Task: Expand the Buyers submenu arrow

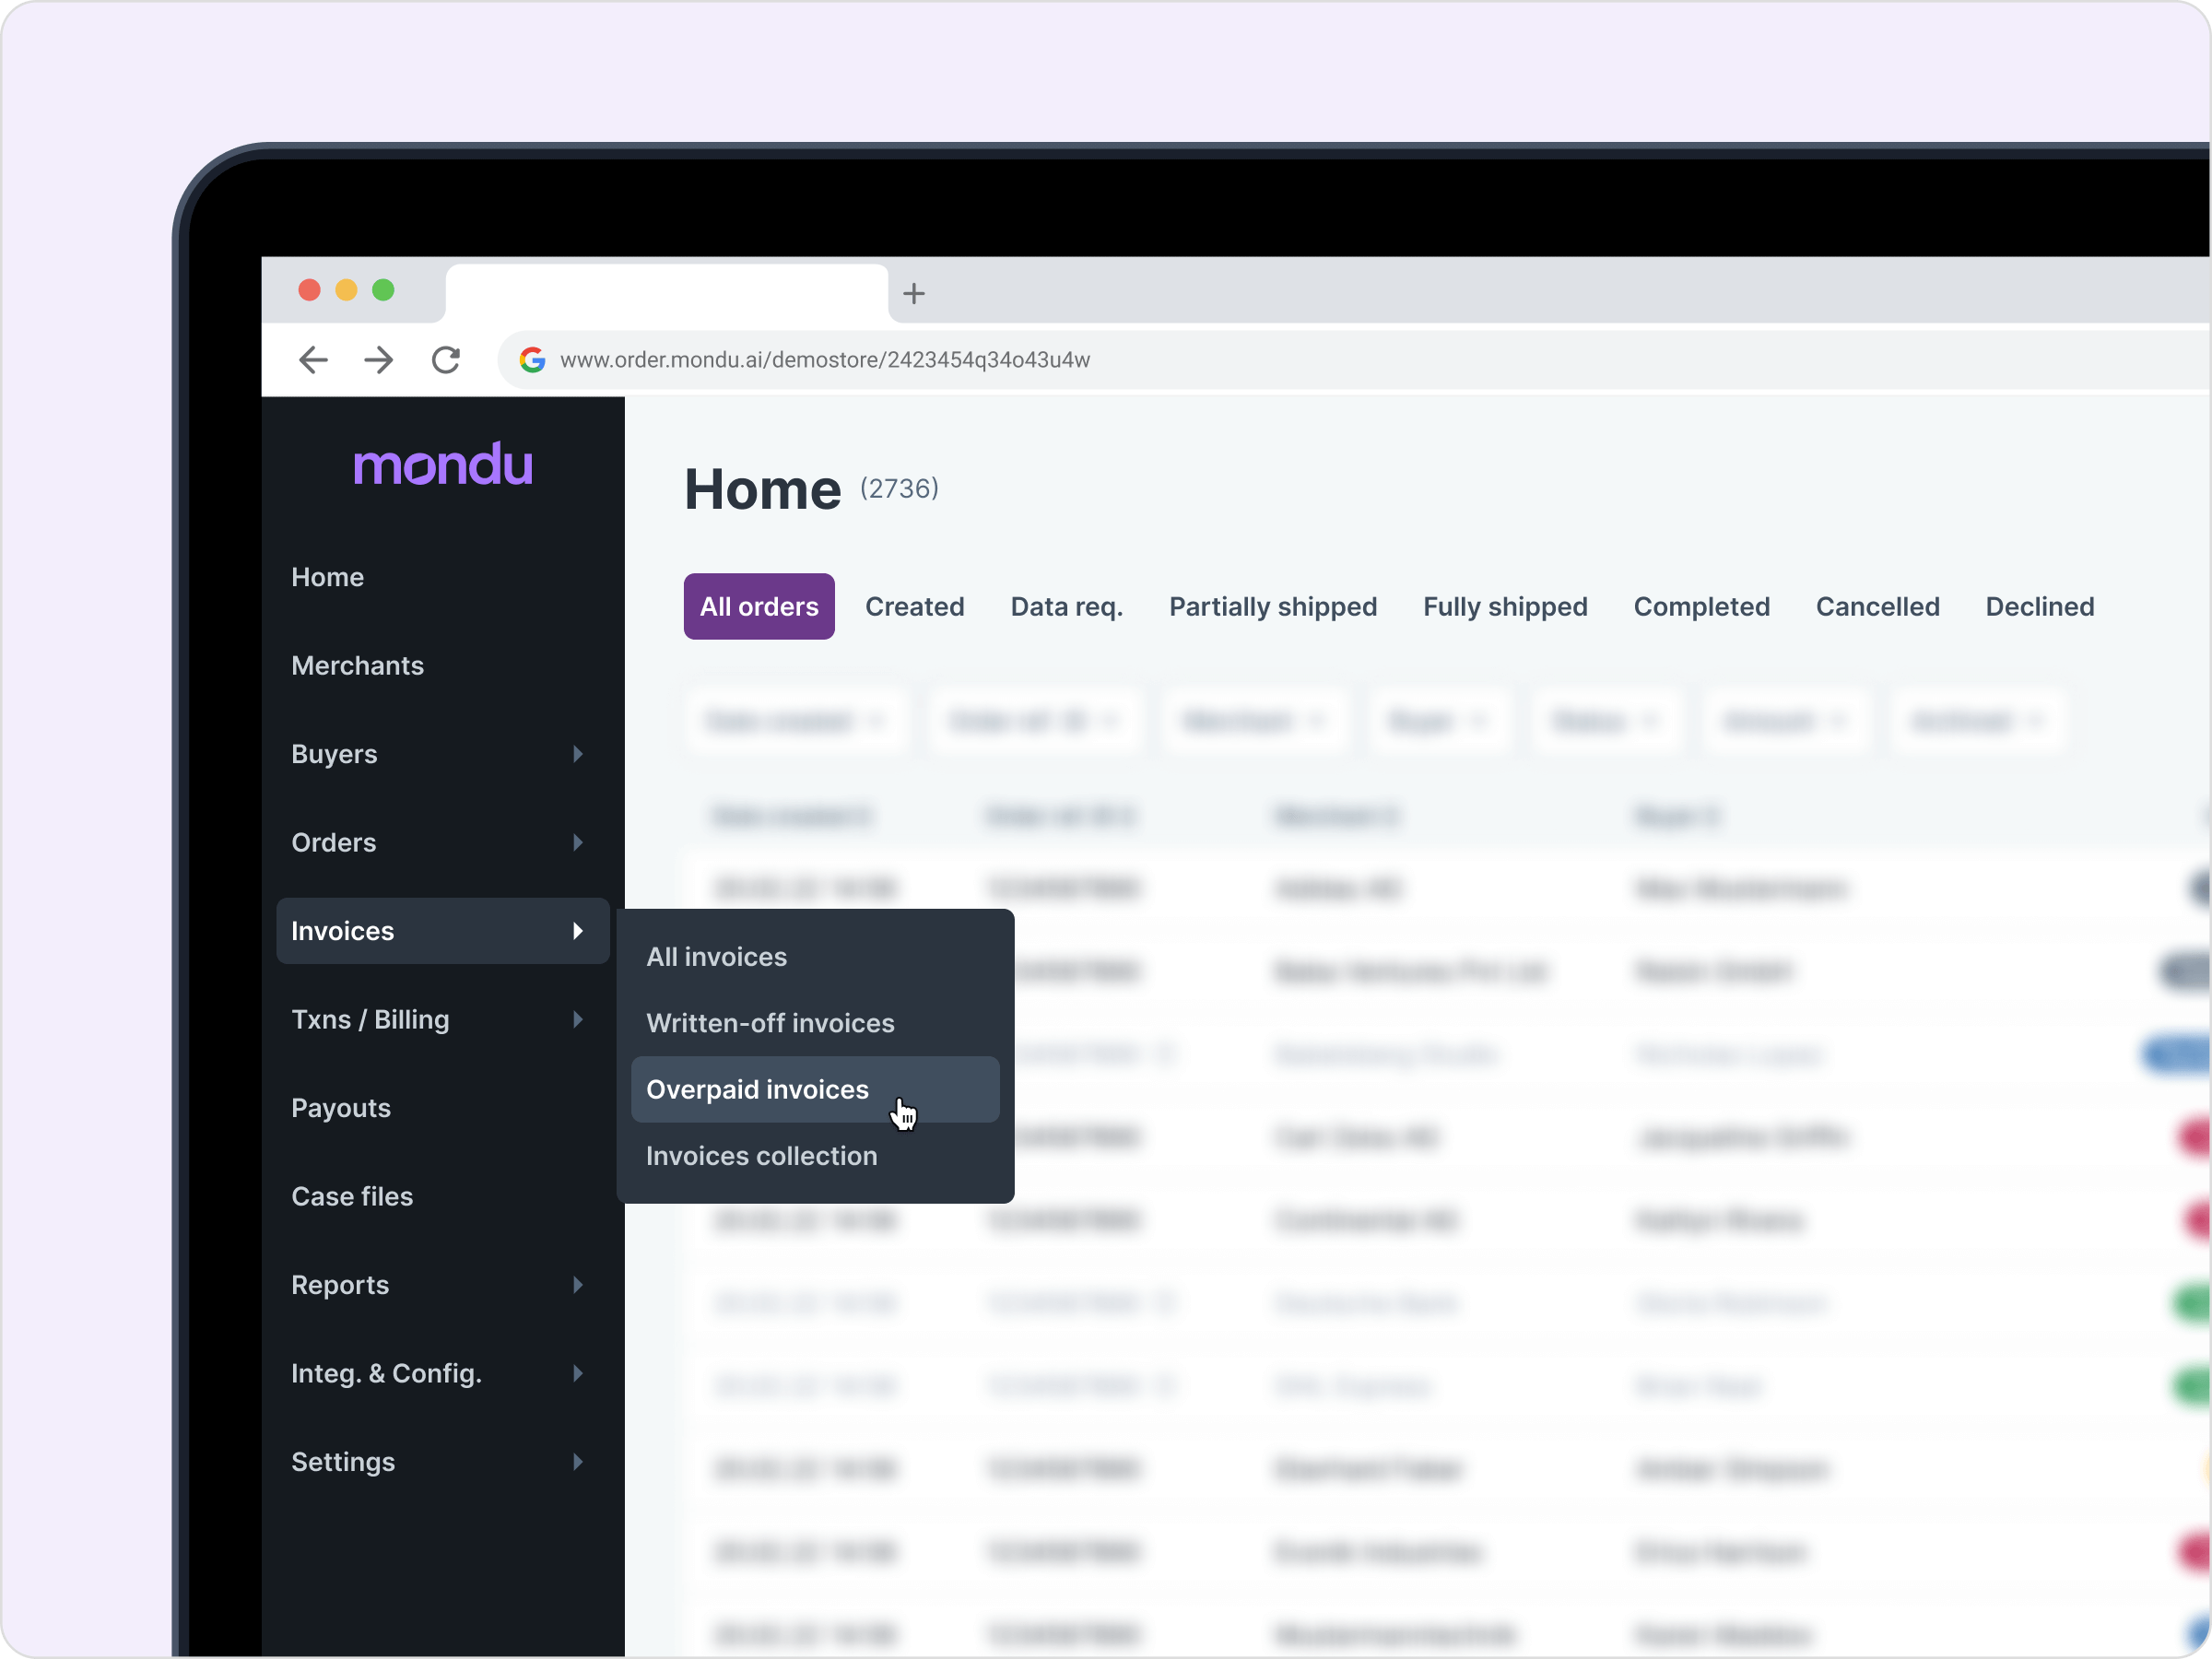Action: click(577, 754)
